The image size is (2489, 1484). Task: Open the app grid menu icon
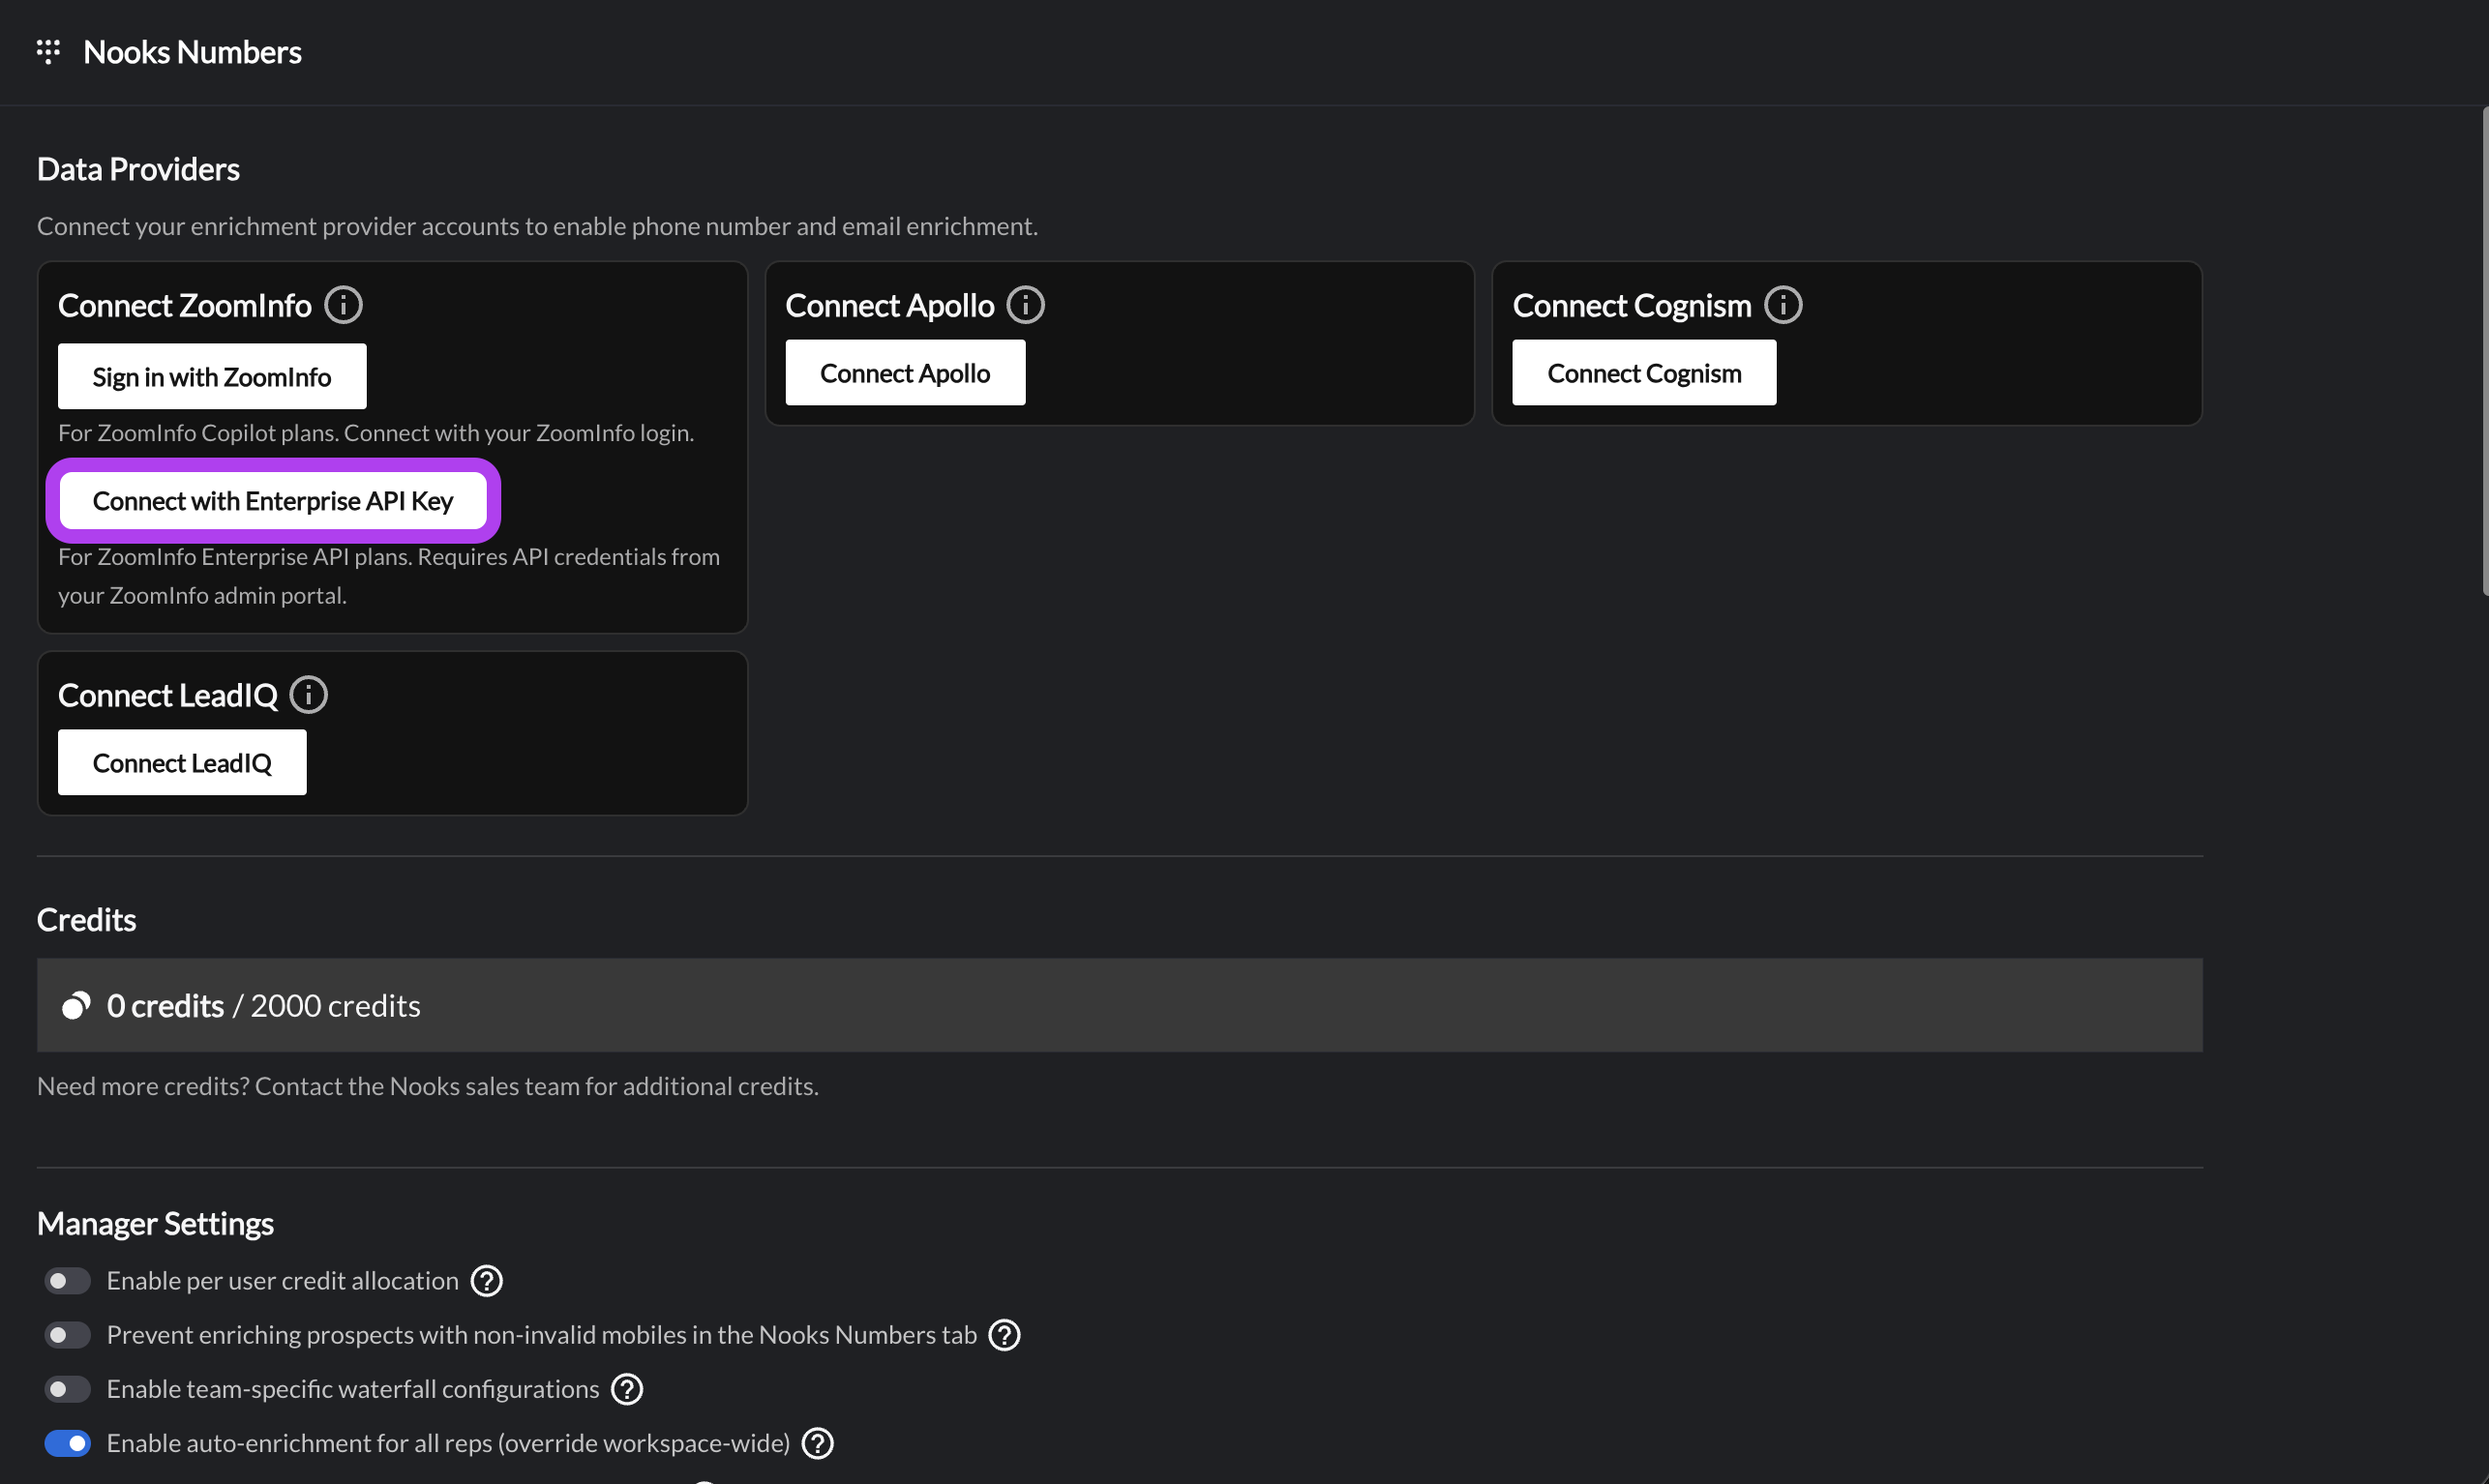48,52
